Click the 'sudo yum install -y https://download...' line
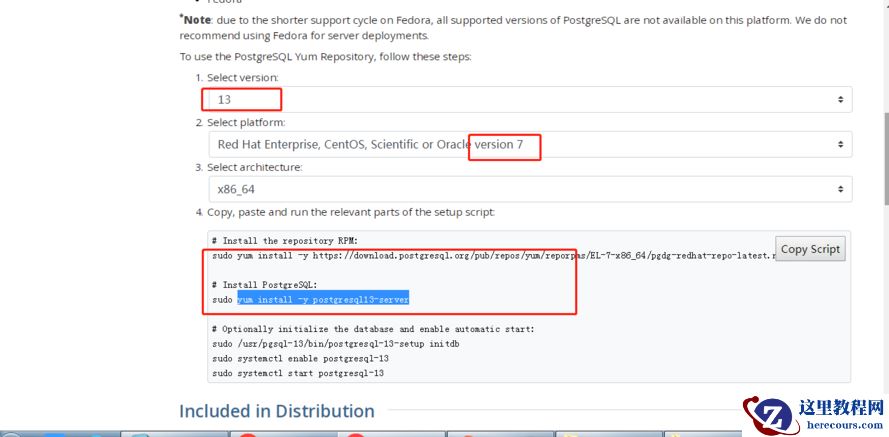Screen dimensions: 889x437 (x=493, y=256)
